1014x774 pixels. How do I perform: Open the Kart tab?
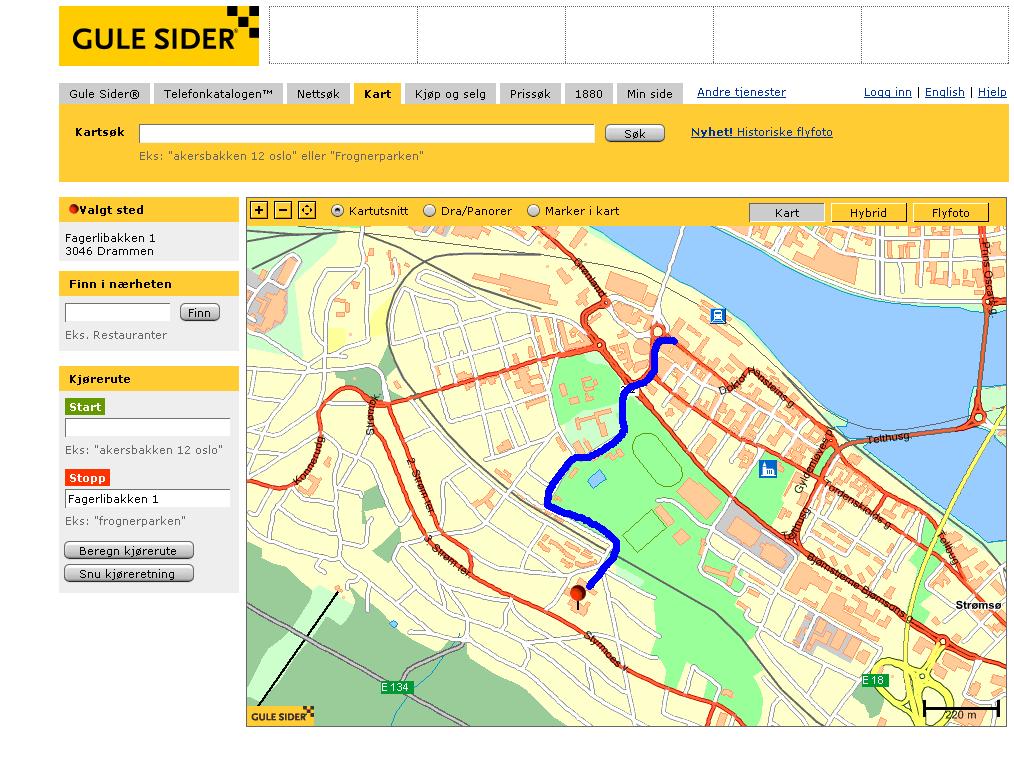(x=378, y=94)
